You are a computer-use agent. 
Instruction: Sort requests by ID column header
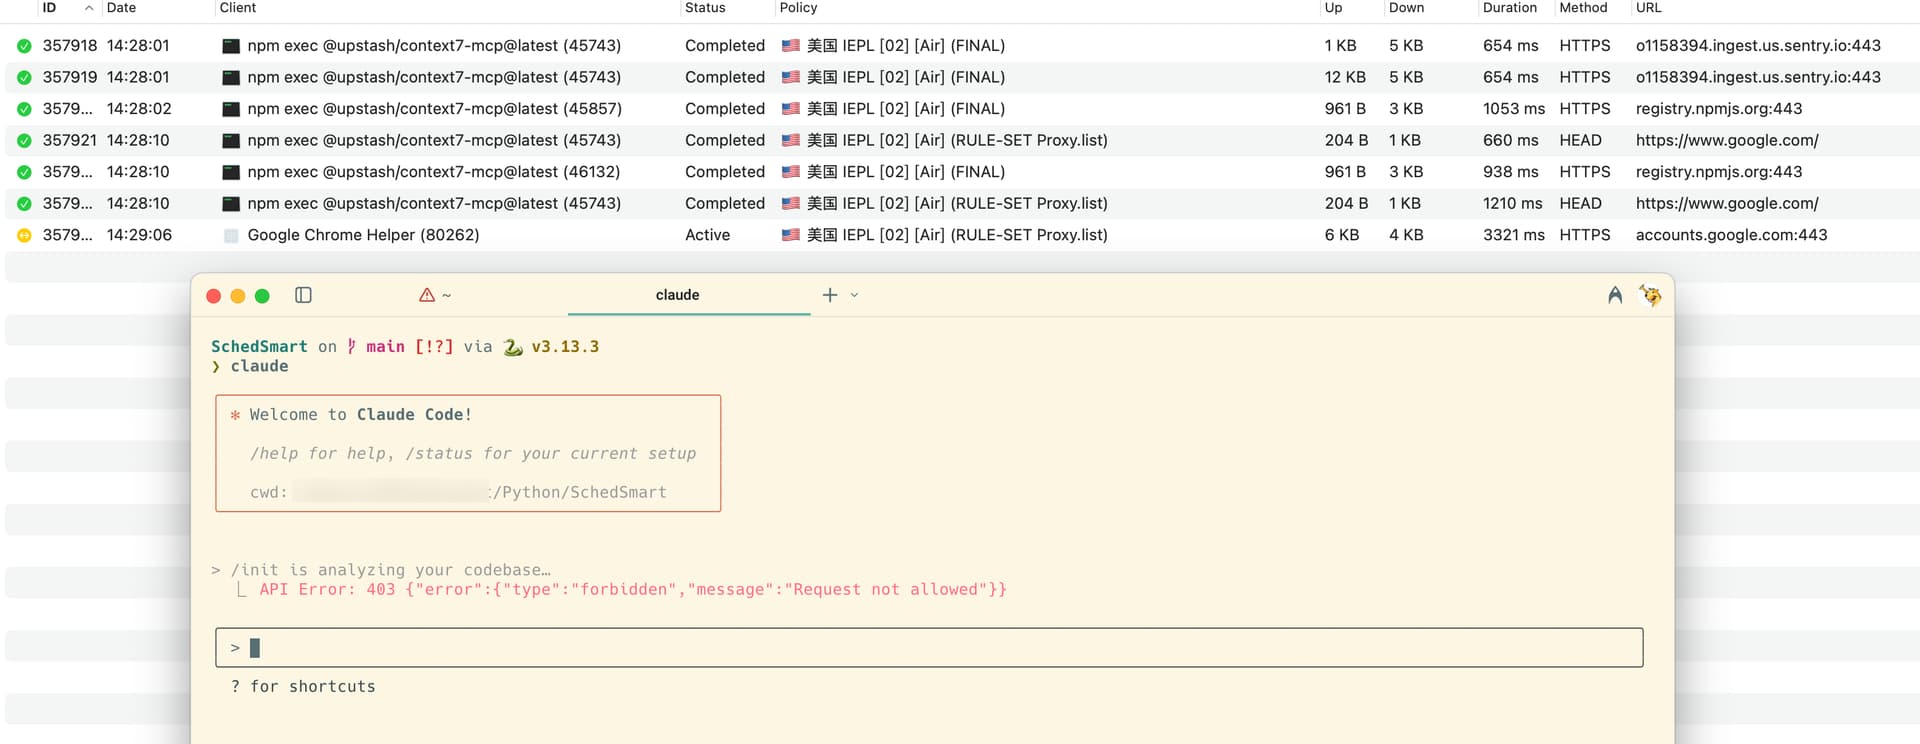[x=49, y=8]
